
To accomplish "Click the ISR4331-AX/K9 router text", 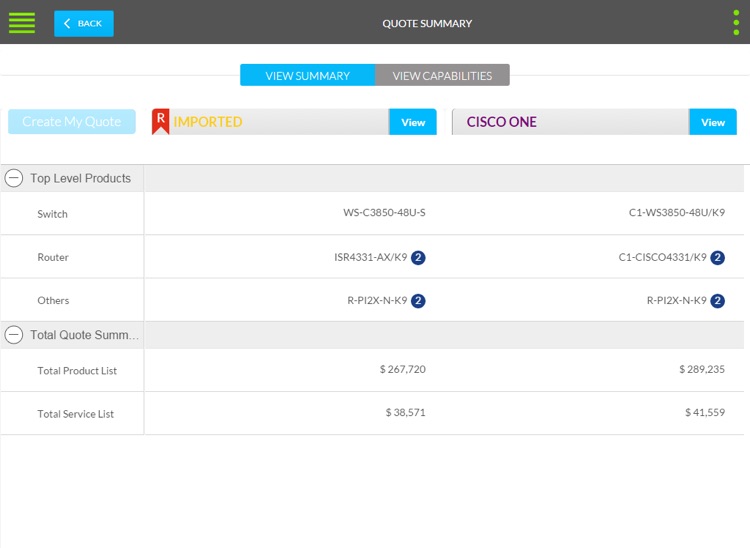I will (371, 257).
